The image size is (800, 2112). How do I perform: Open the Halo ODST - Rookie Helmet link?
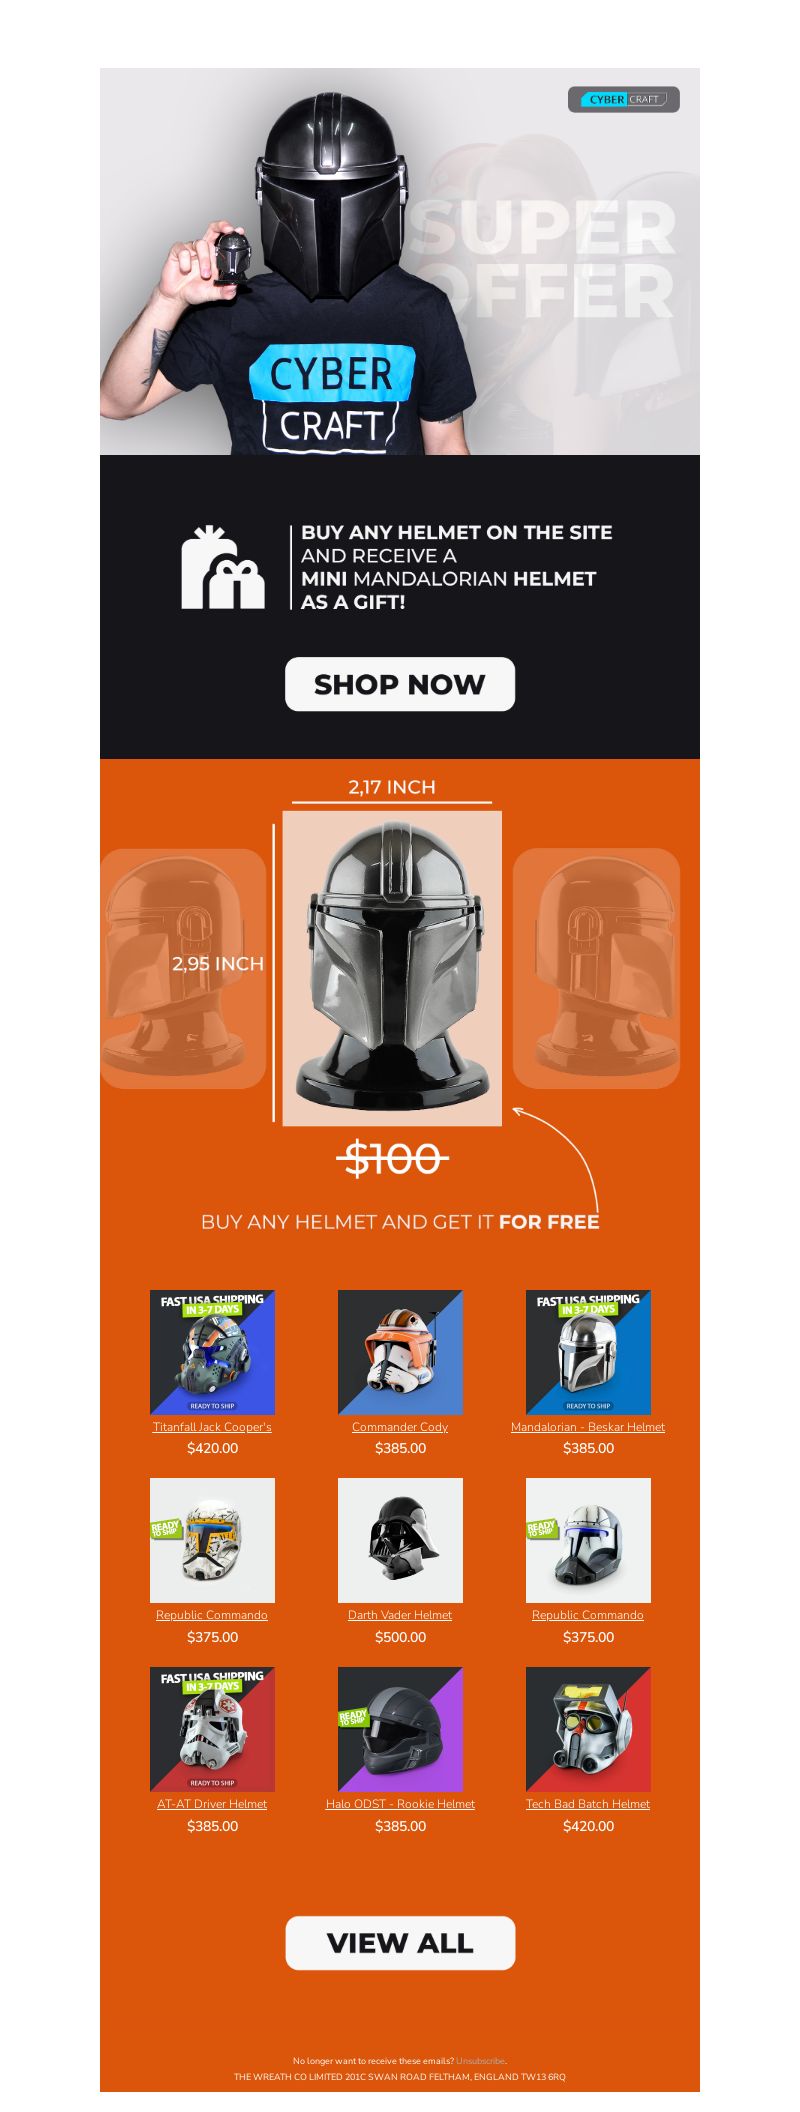400,1804
